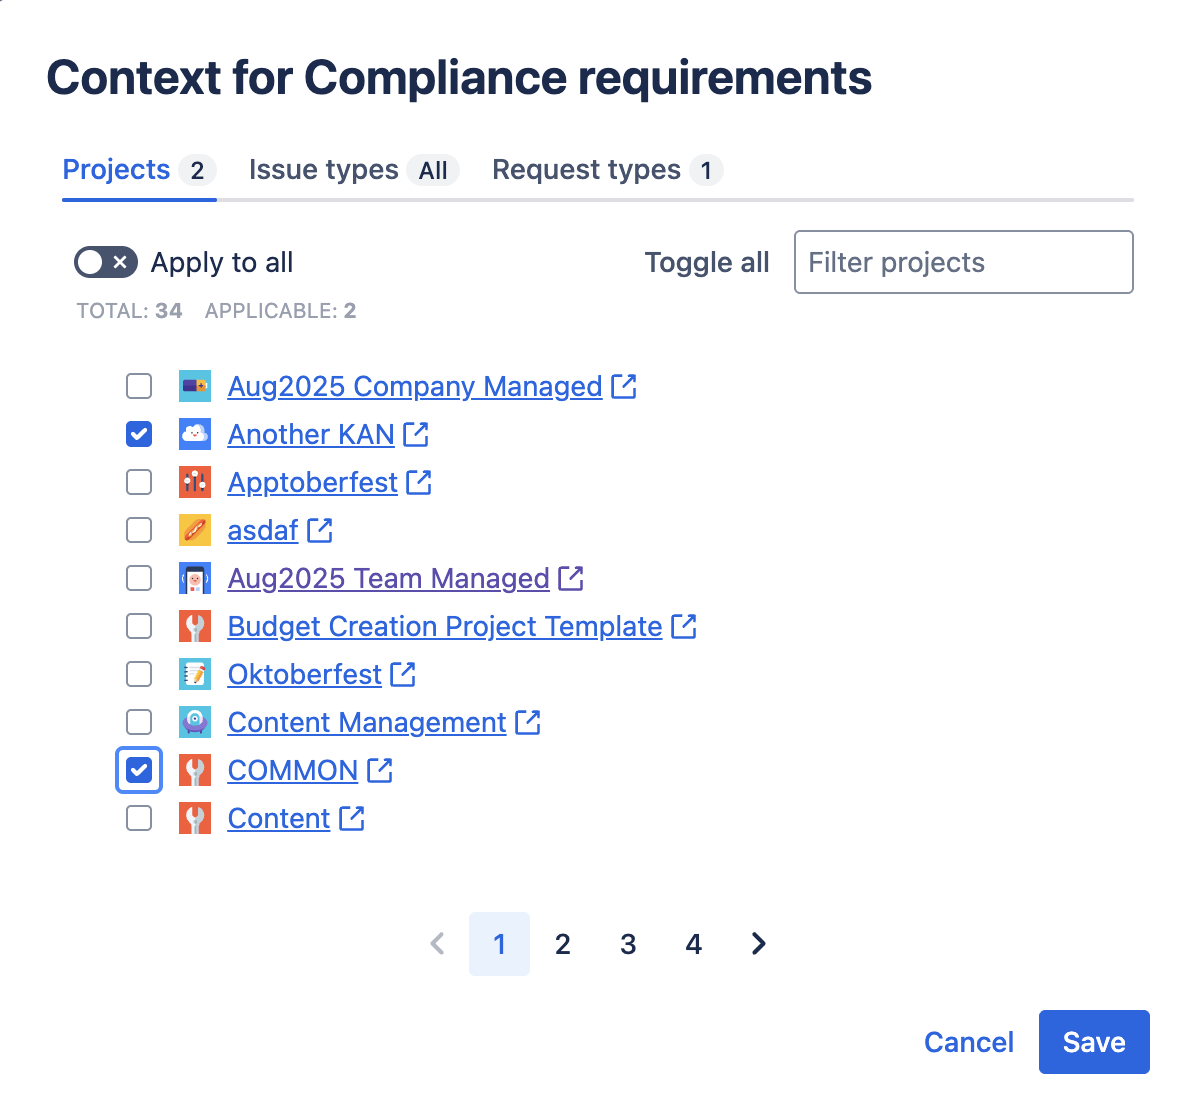Jump to pagination page 4
Image resolution: width=1193 pixels, height=1118 pixels.
(693, 944)
